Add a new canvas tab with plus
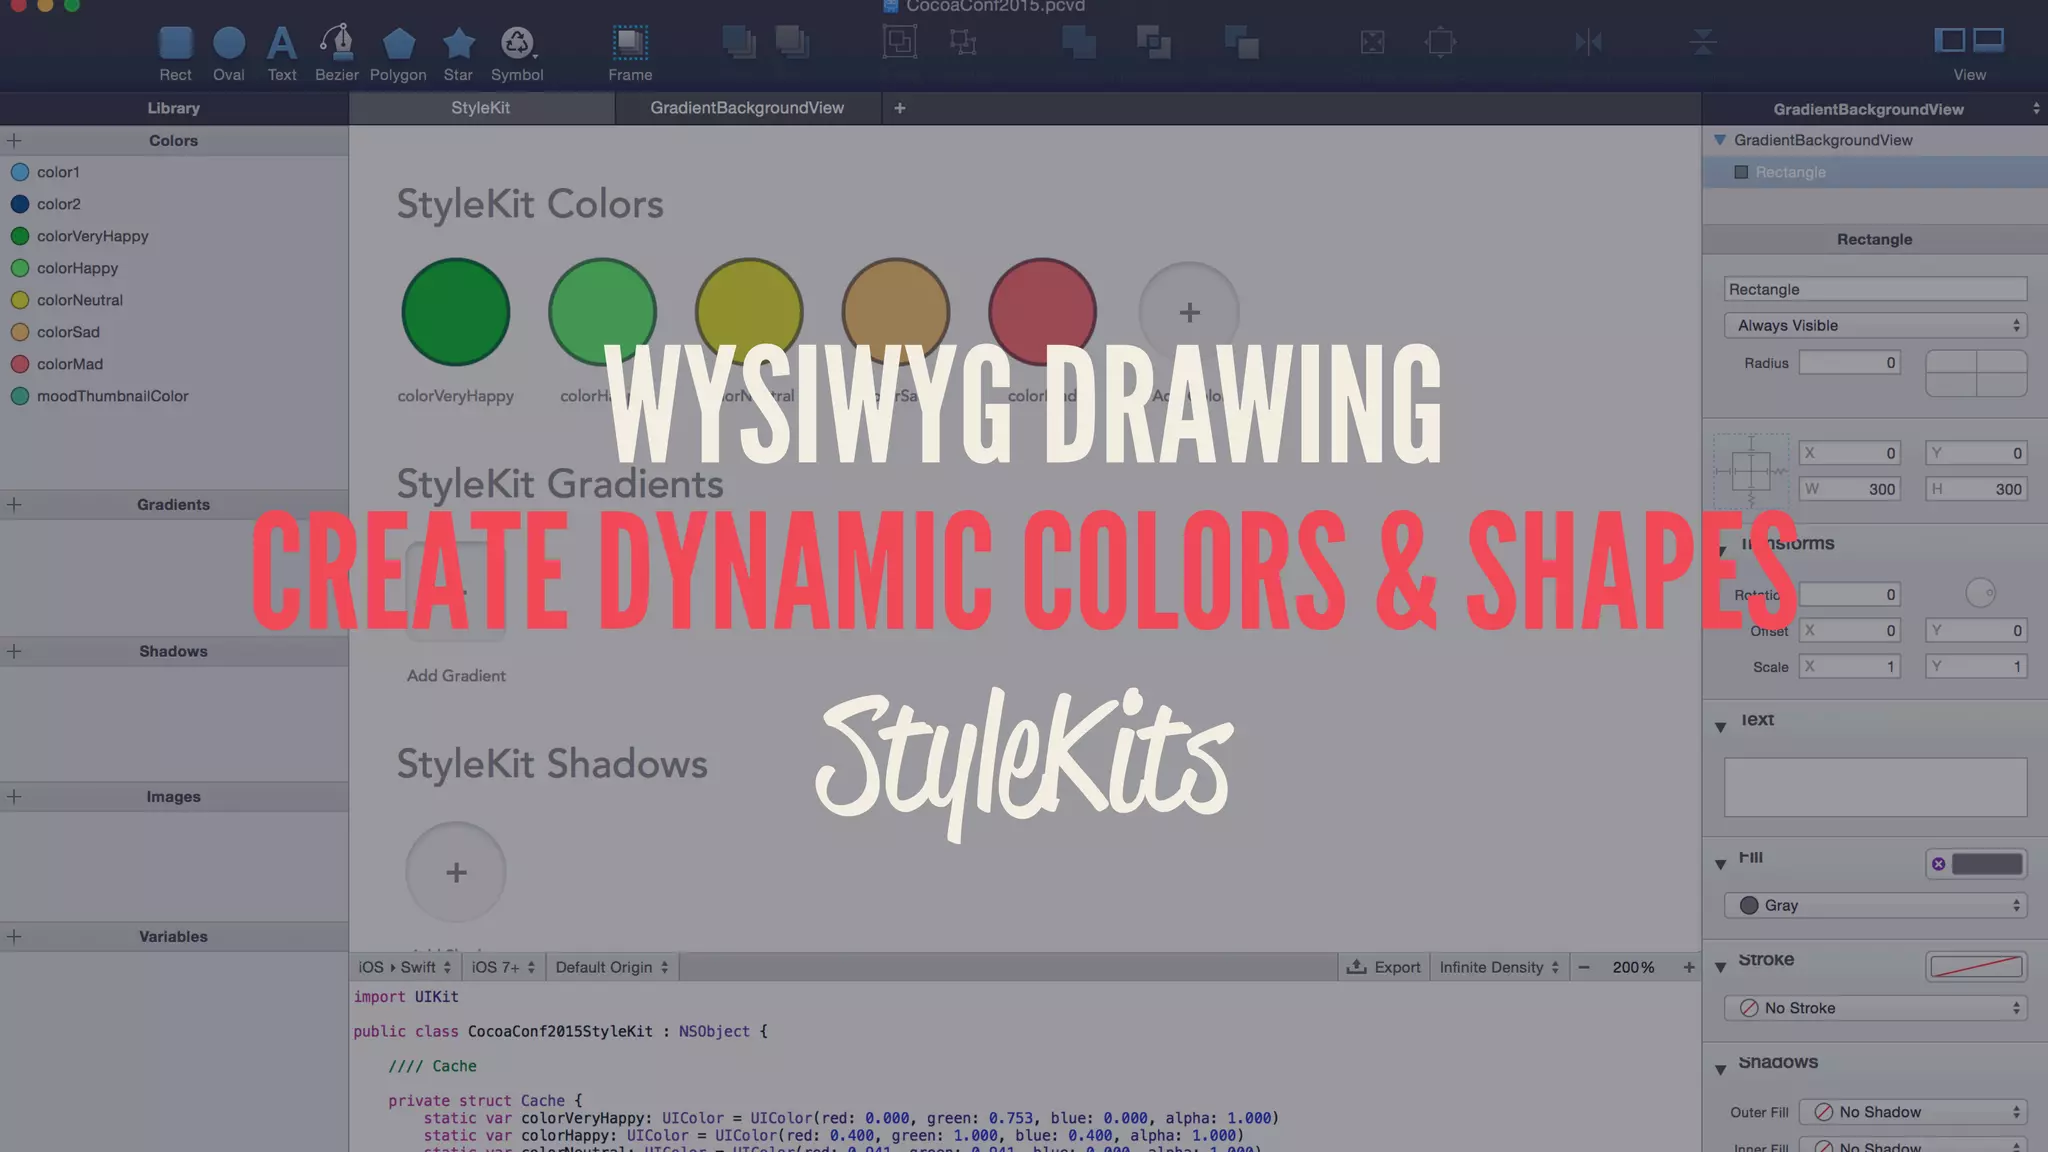The height and width of the screenshot is (1152, 2048). [900, 108]
